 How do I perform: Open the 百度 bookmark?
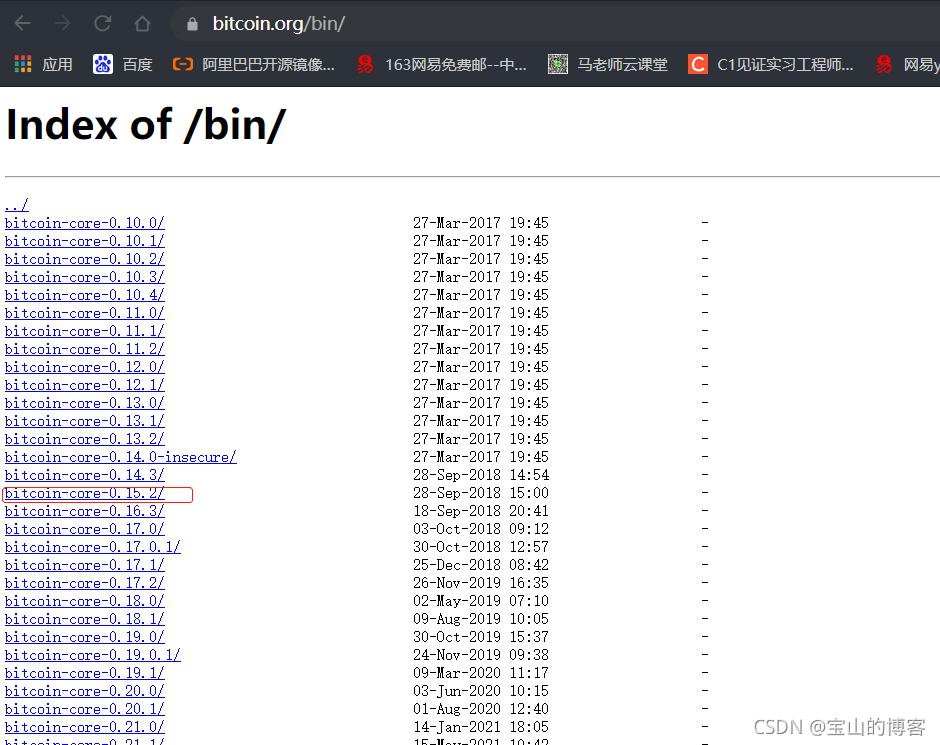[123, 64]
